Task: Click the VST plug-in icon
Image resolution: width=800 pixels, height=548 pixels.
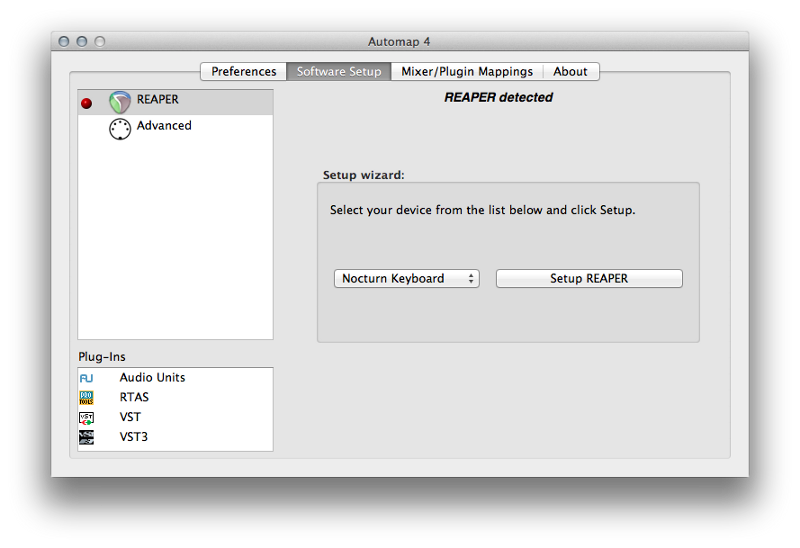Action: [x=86, y=418]
